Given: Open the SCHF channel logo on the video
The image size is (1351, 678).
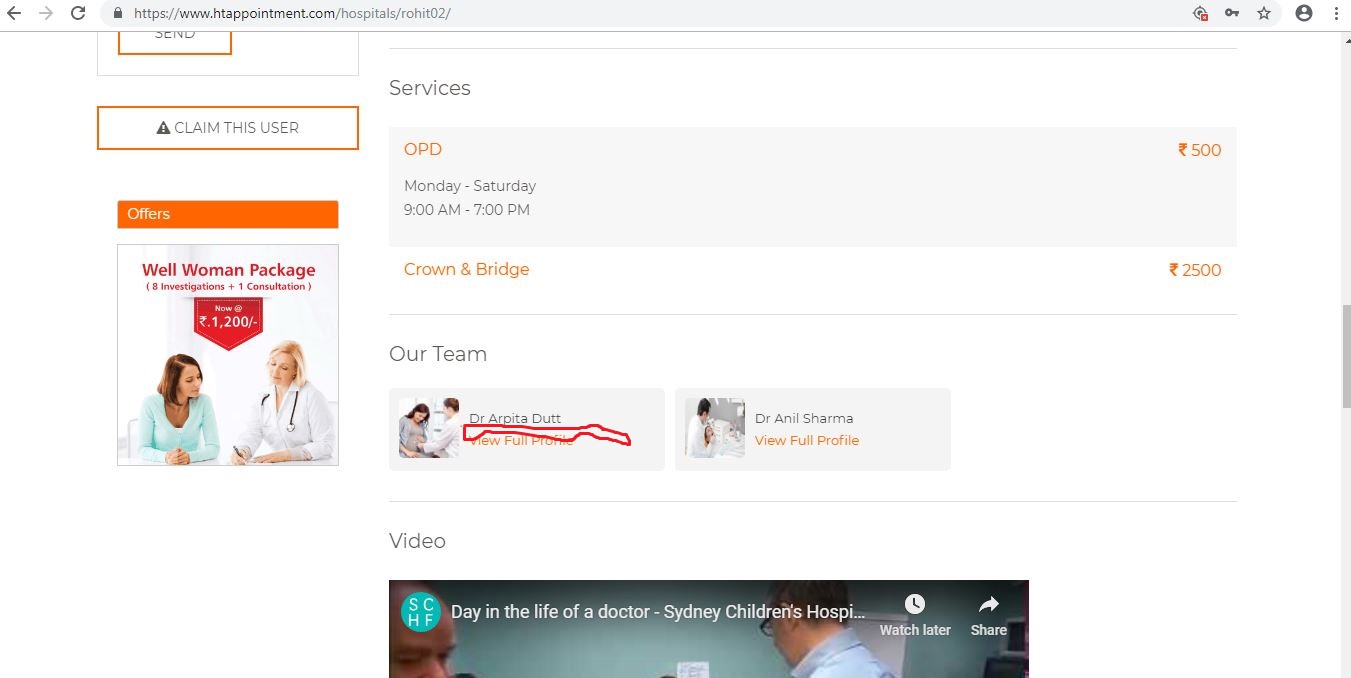Looking at the screenshot, I should 421,612.
